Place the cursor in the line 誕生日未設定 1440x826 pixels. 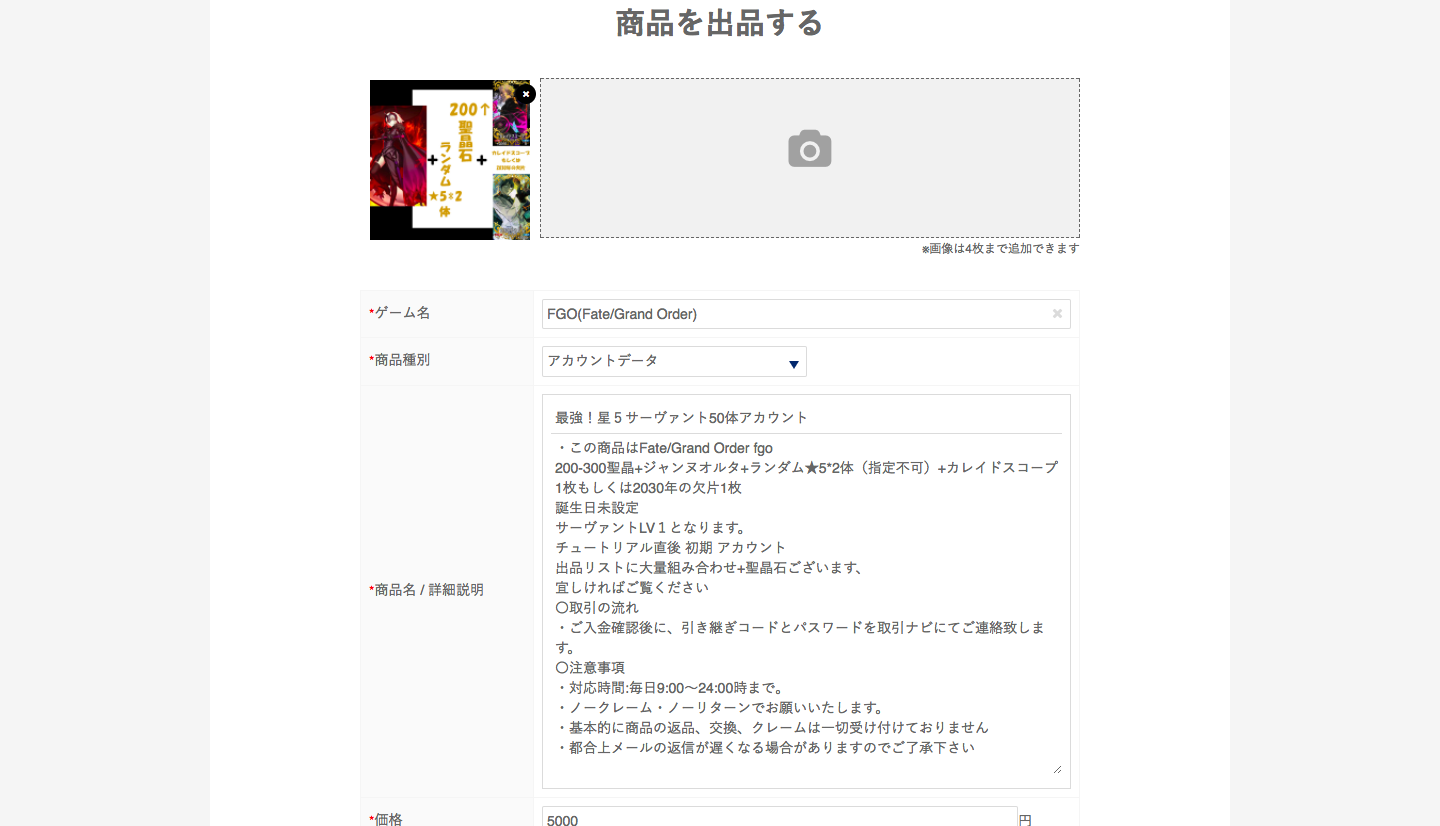coord(597,508)
